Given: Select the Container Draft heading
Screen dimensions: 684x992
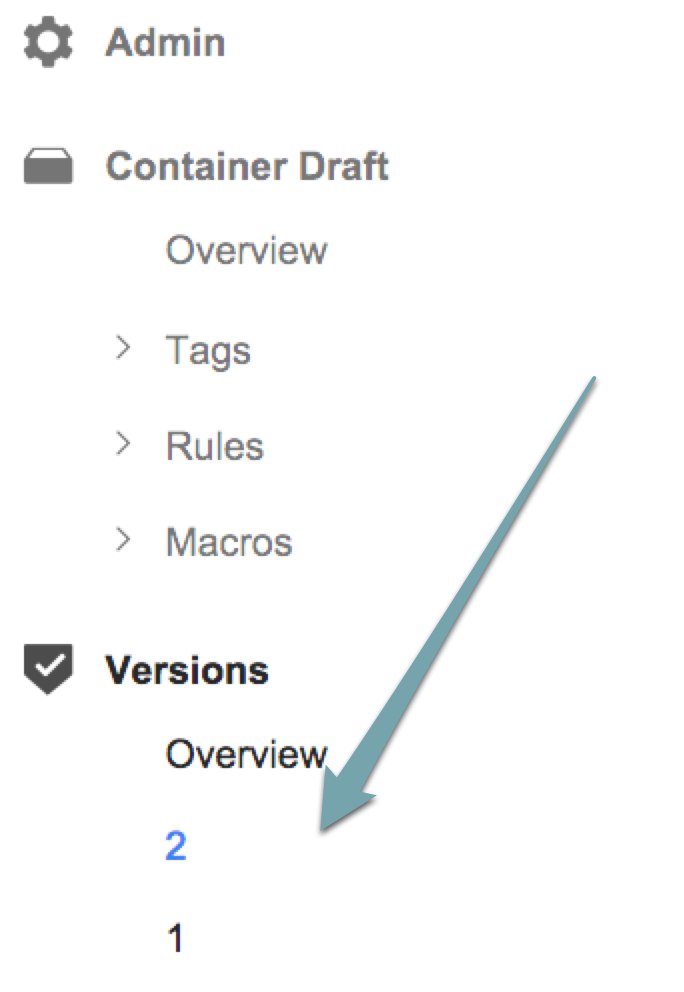Looking at the screenshot, I should pos(247,166).
